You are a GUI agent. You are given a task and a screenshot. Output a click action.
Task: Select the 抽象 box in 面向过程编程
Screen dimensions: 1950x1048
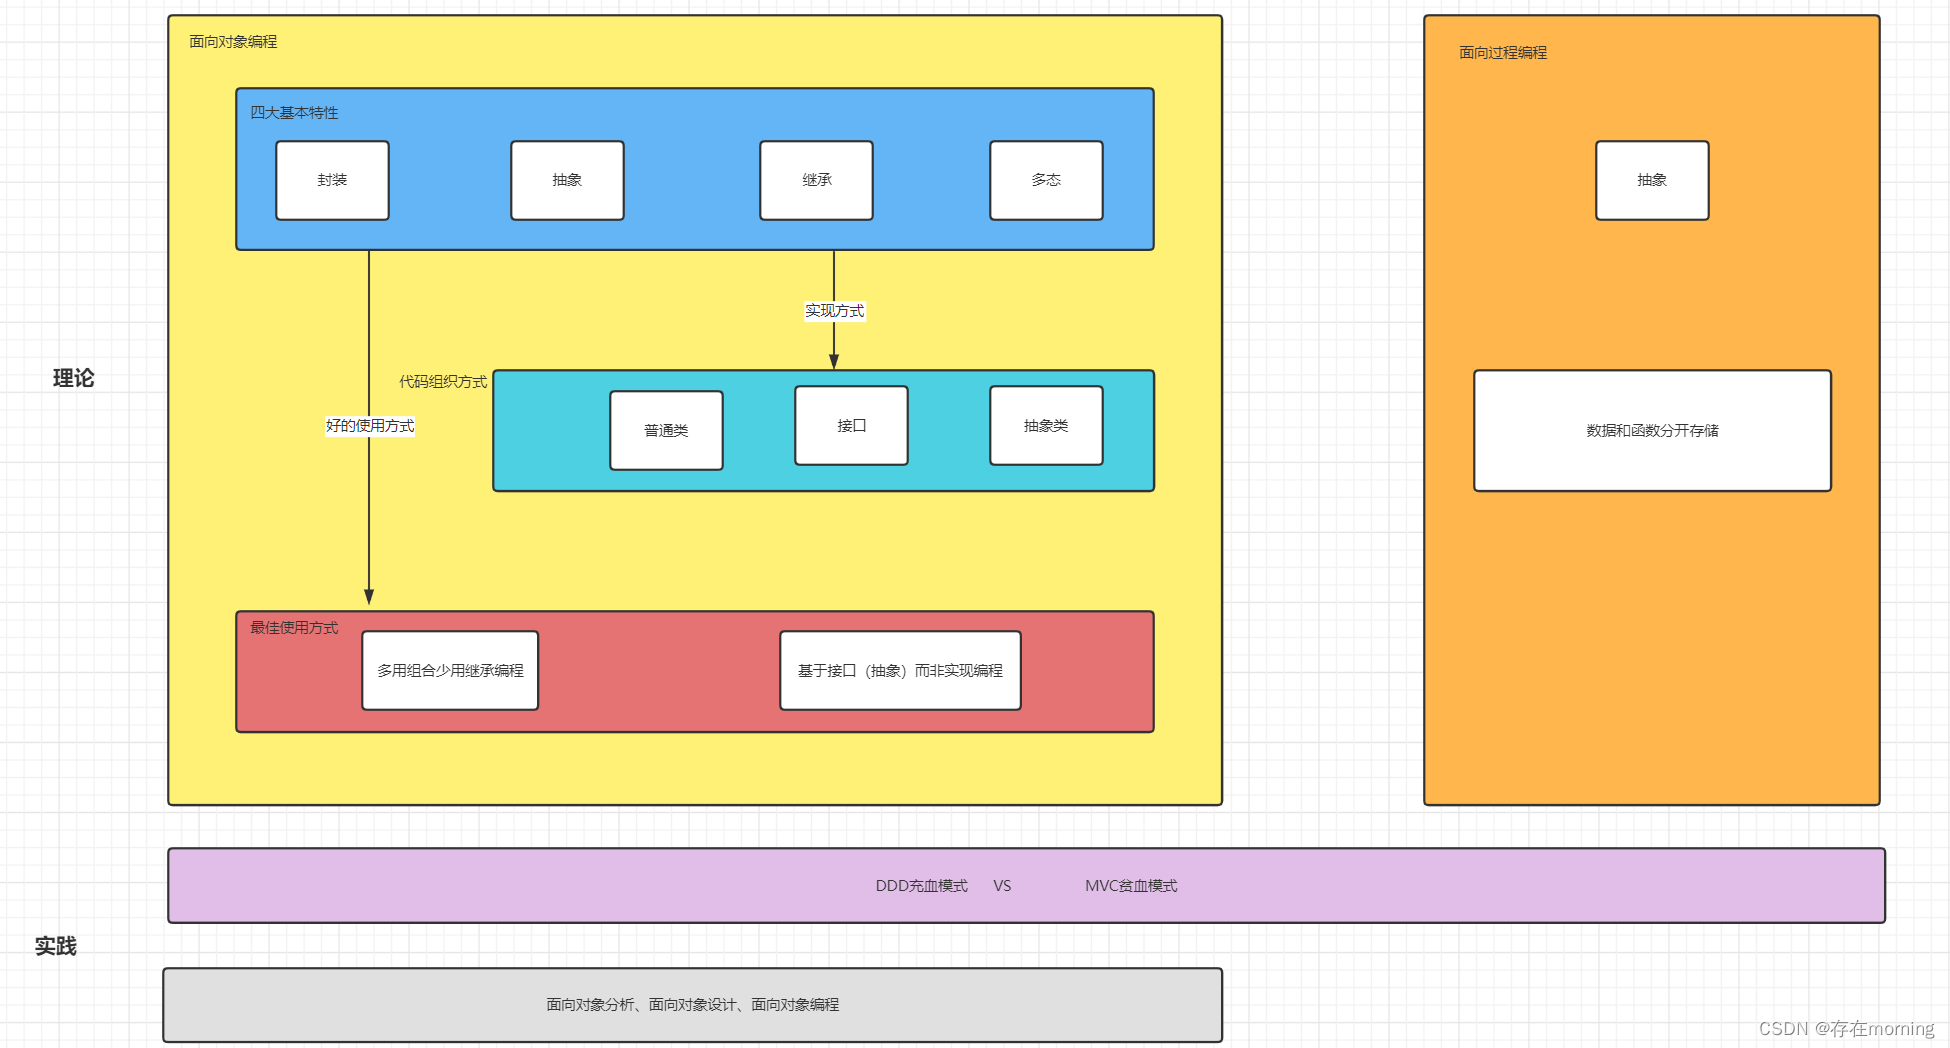coord(1652,180)
